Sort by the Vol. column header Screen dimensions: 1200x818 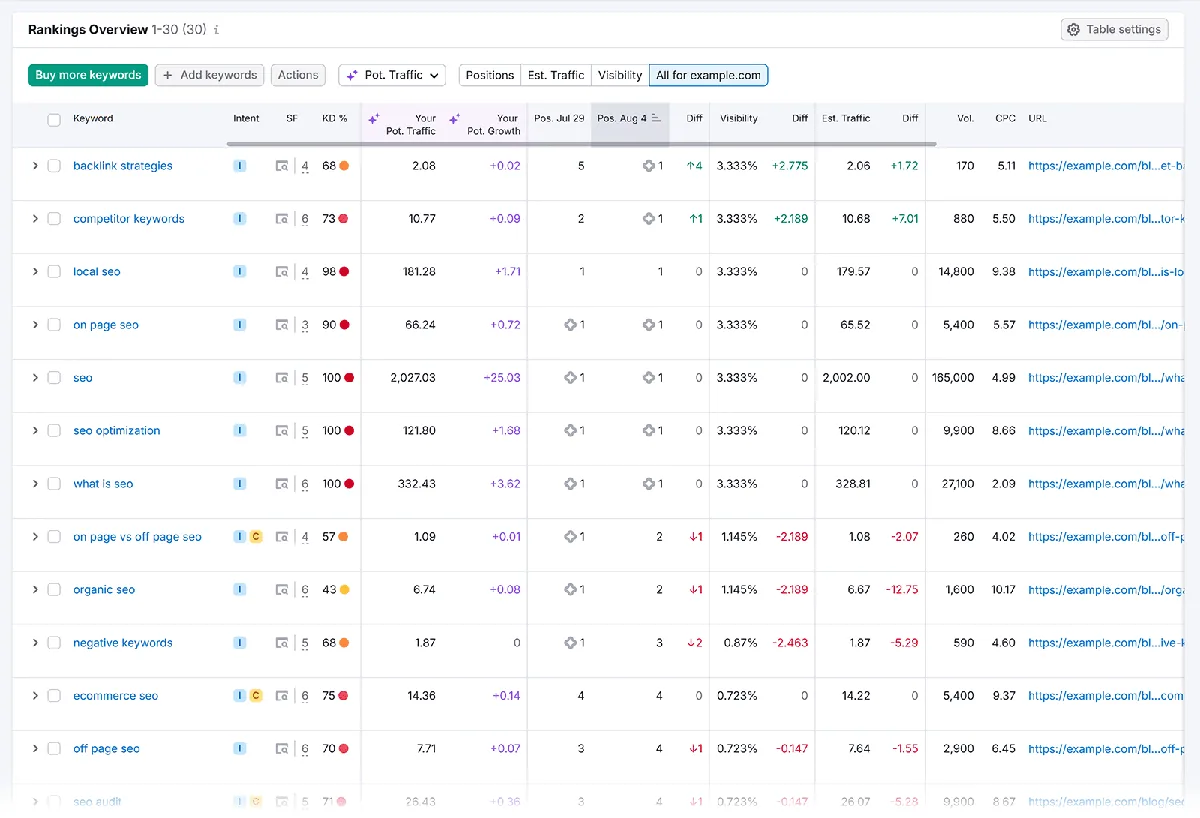pyautogui.click(x=965, y=119)
